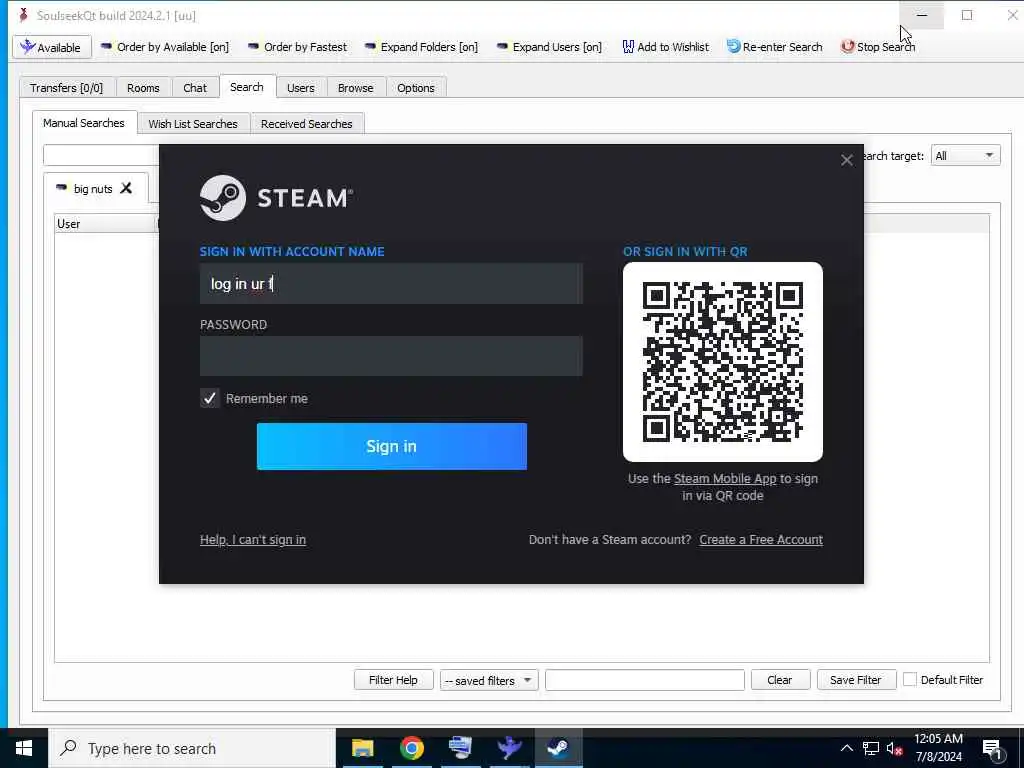
Task: Open the Options tab
Action: point(415,88)
